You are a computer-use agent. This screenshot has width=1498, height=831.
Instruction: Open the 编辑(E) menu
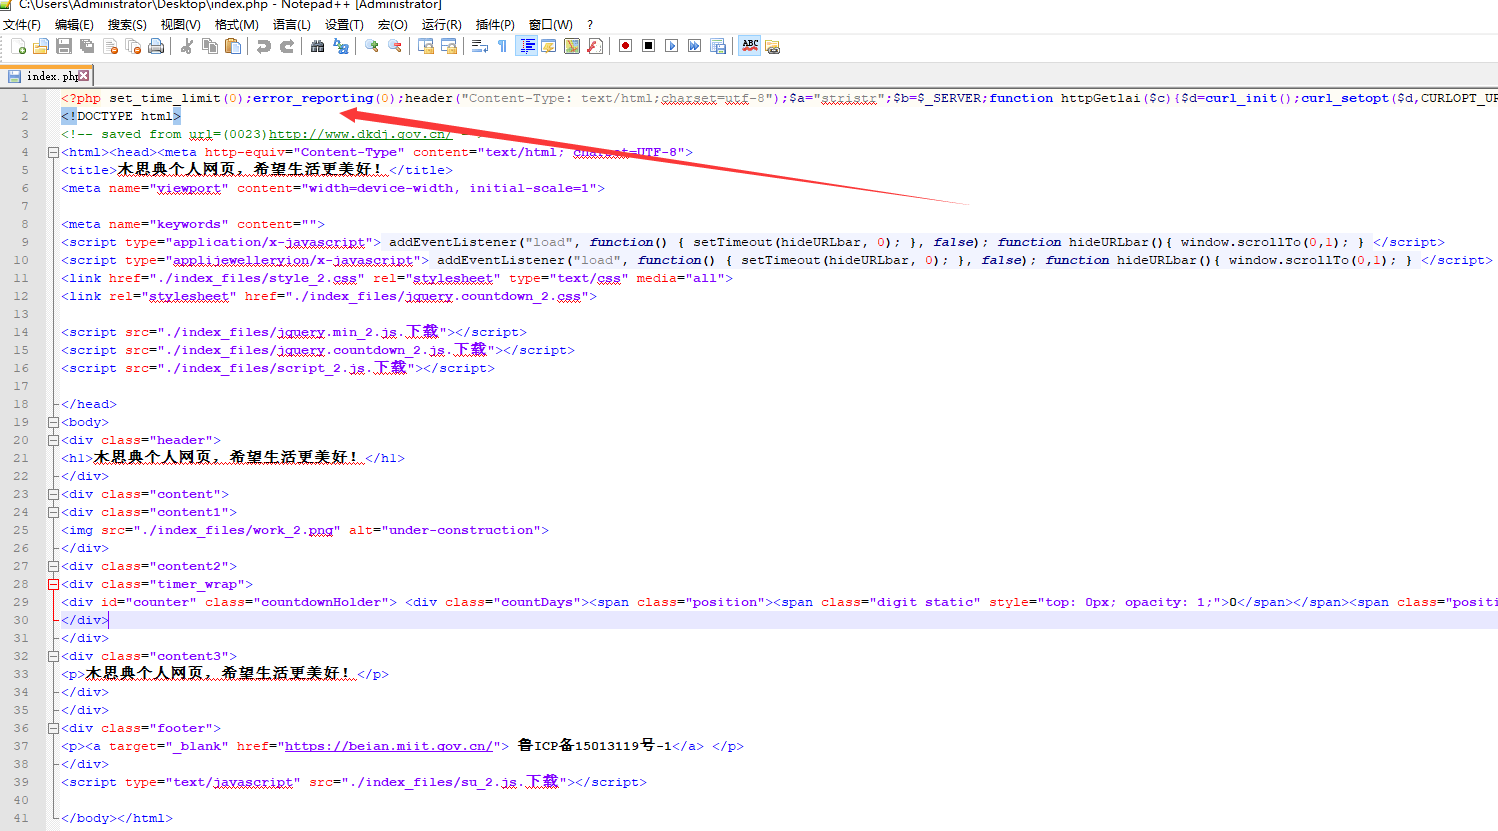pyautogui.click(x=74, y=24)
